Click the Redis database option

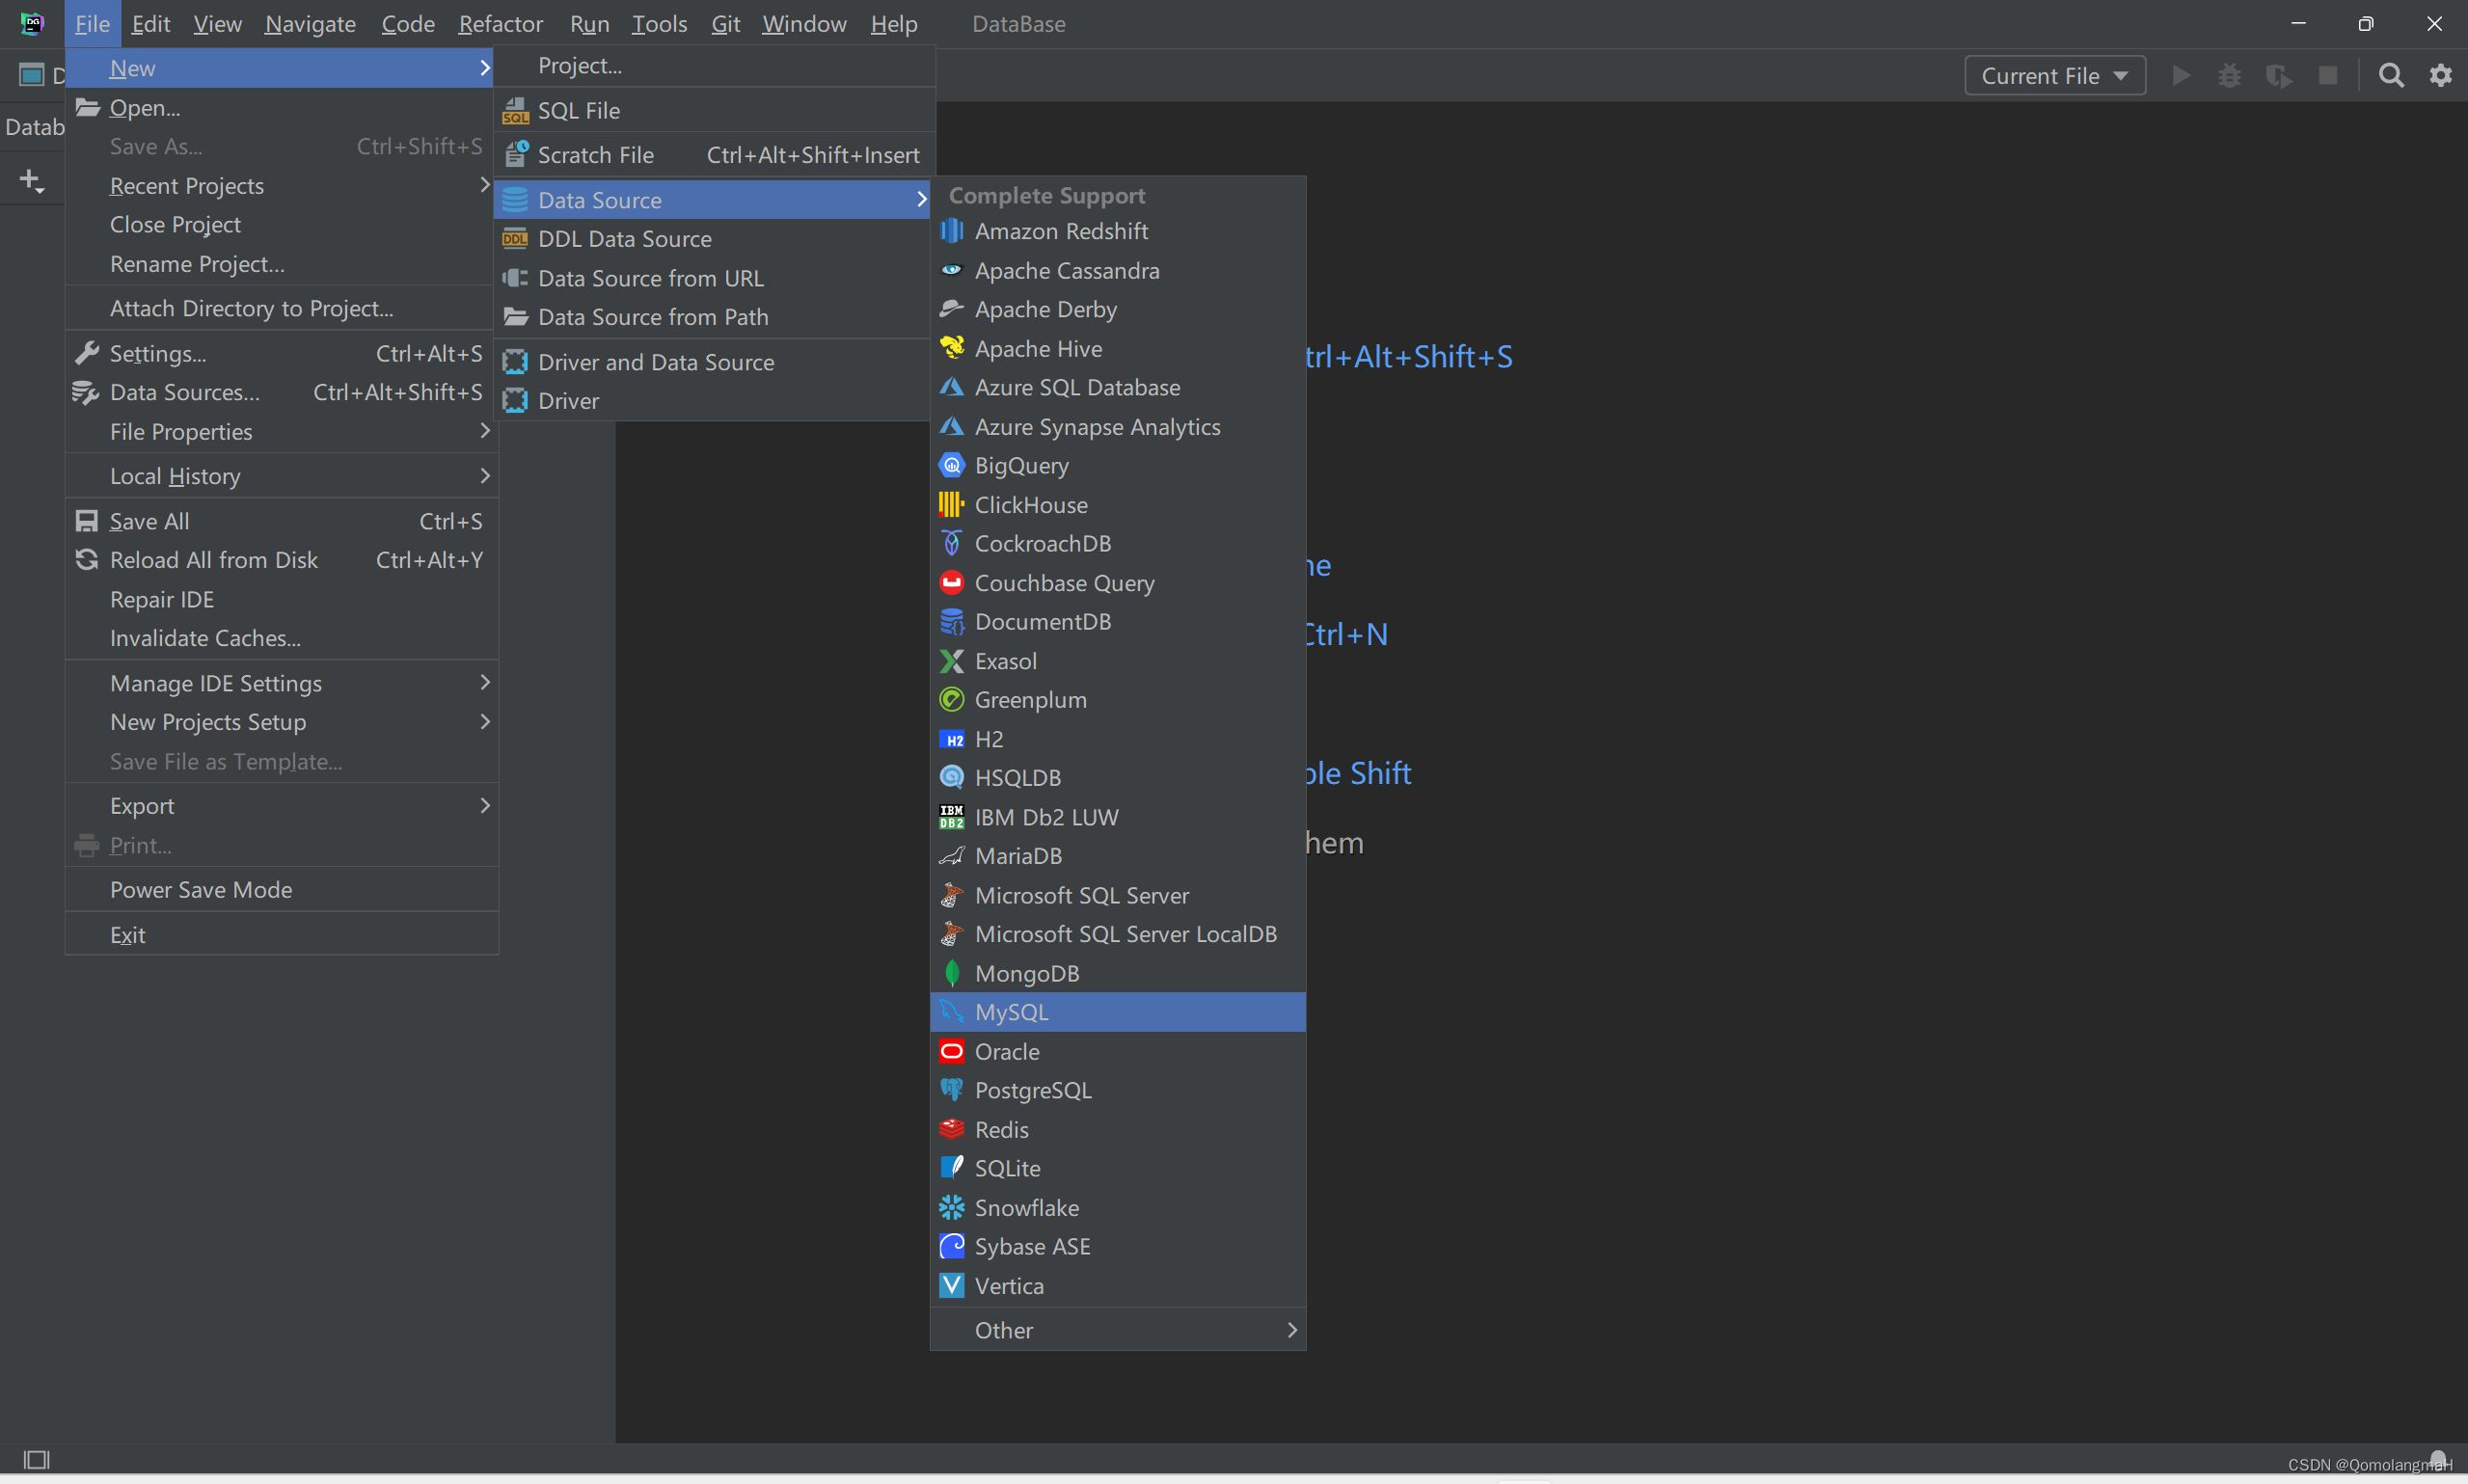coord(1001,1129)
